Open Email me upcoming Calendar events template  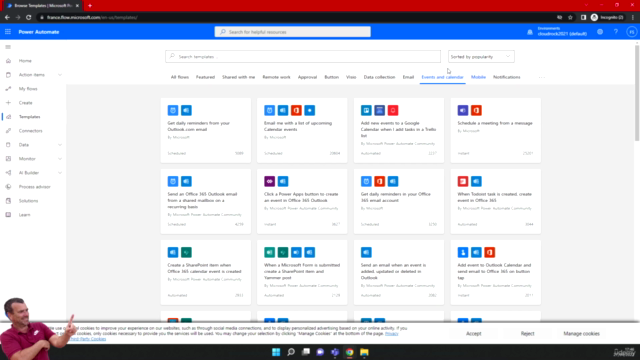[302, 130]
